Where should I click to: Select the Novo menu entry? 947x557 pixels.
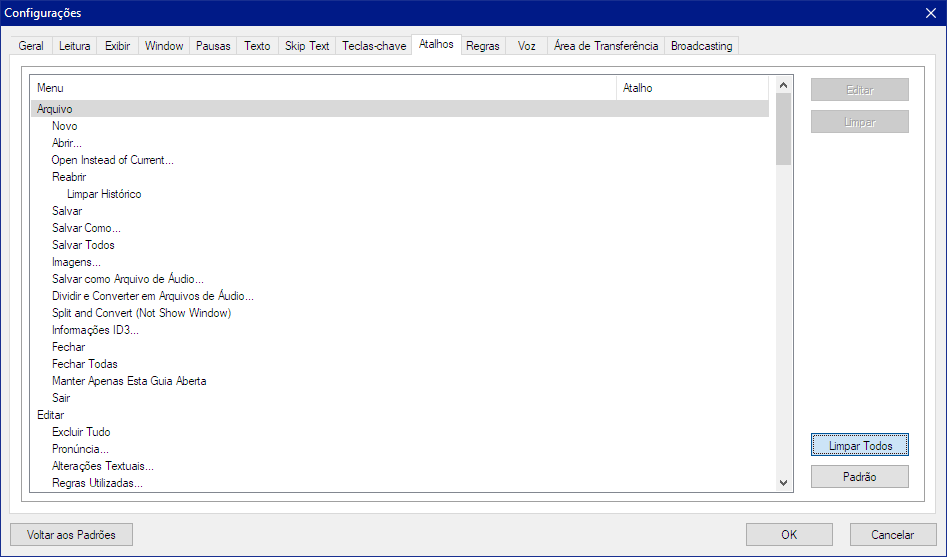[65, 126]
